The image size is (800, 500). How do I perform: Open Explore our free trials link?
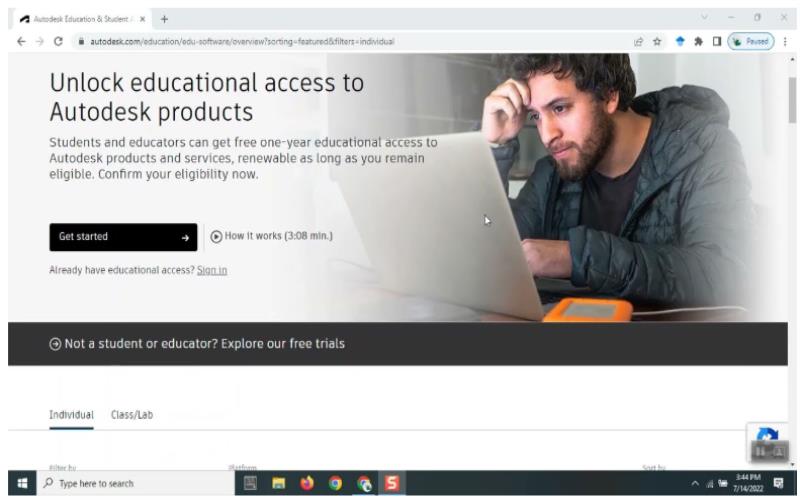(197, 344)
